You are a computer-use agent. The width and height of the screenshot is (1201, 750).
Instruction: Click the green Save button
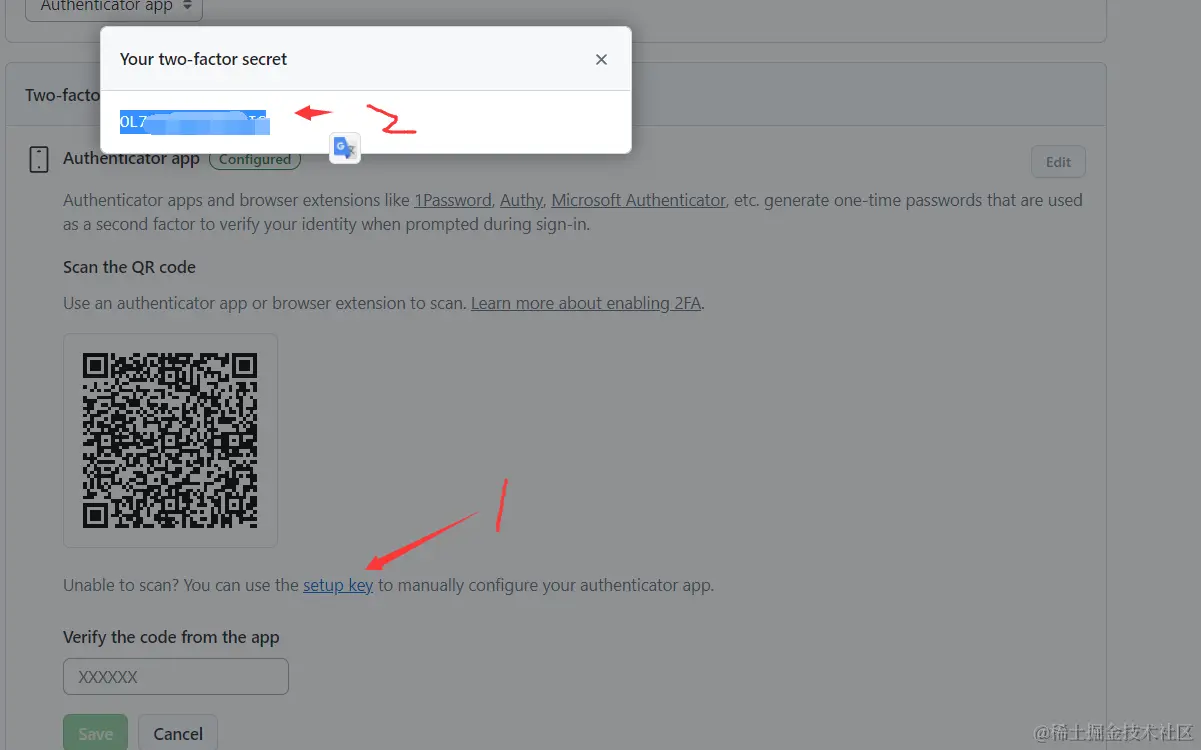(x=95, y=733)
